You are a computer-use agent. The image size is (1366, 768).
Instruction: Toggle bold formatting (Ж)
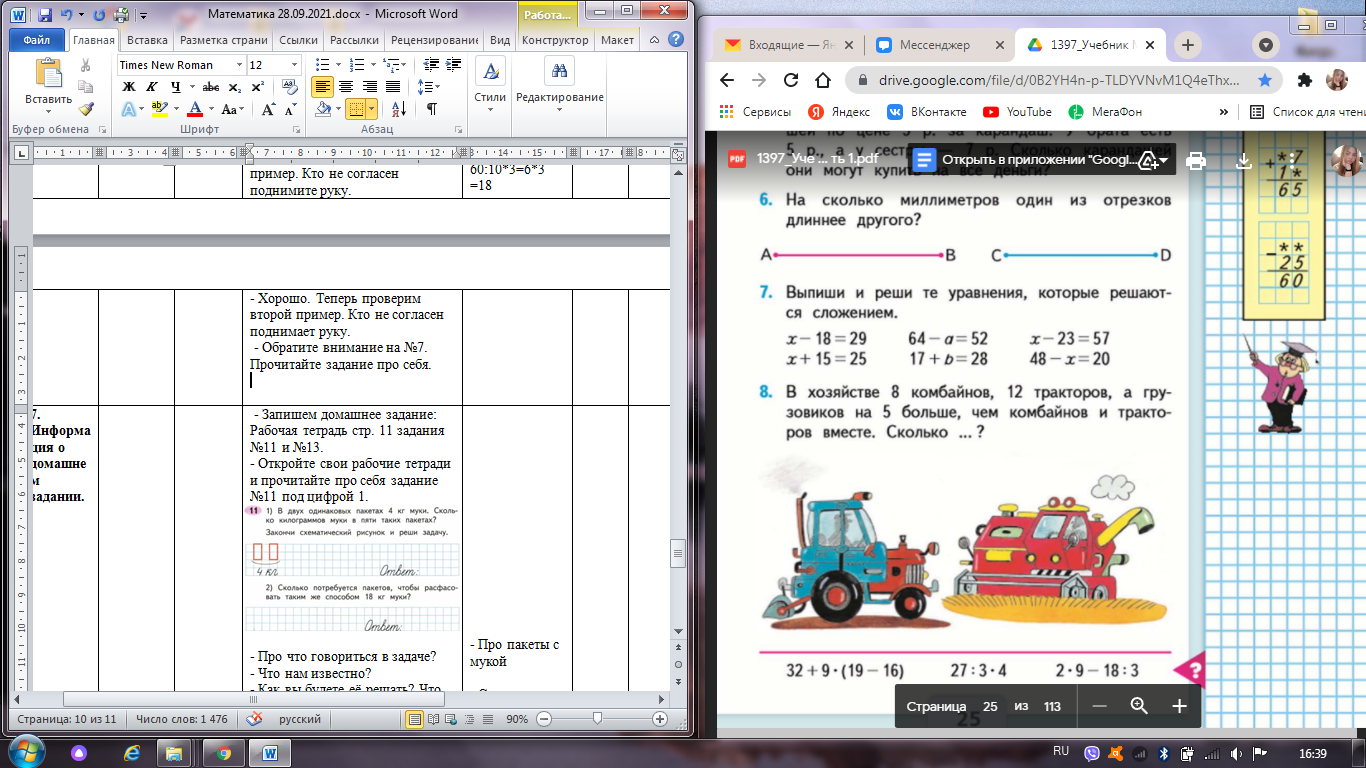tap(128, 87)
